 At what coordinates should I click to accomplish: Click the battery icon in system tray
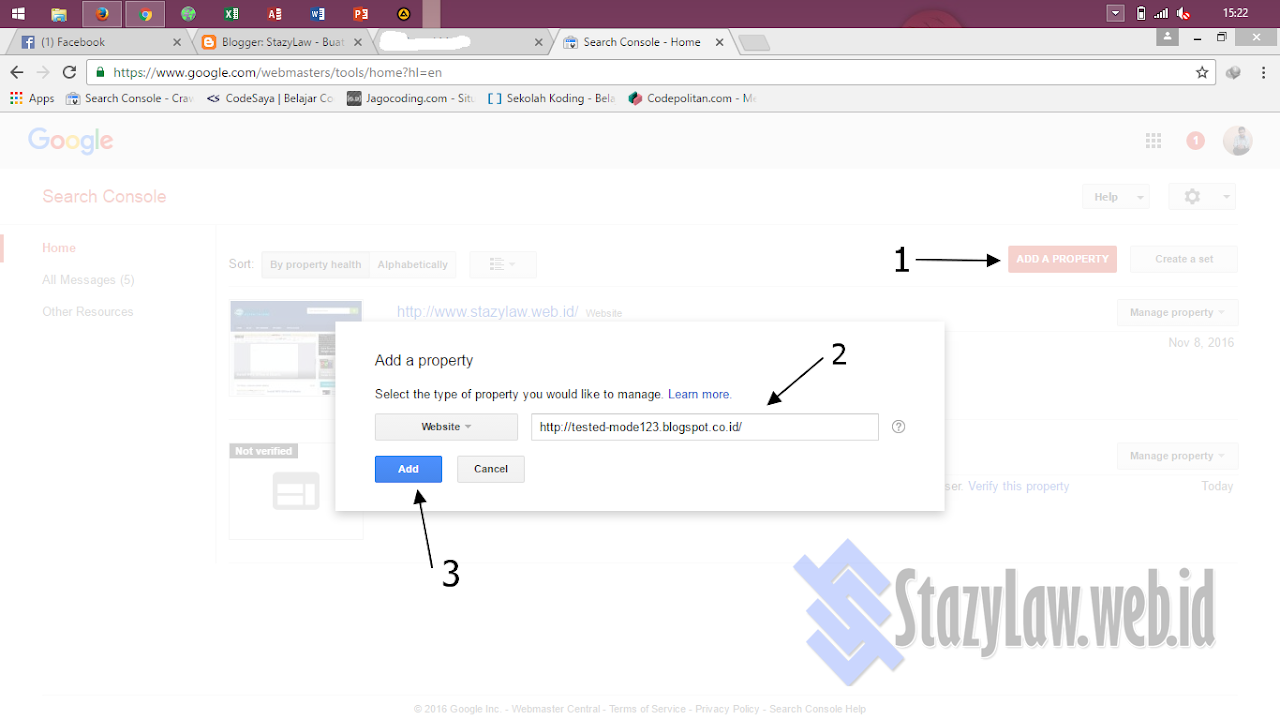click(1141, 13)
